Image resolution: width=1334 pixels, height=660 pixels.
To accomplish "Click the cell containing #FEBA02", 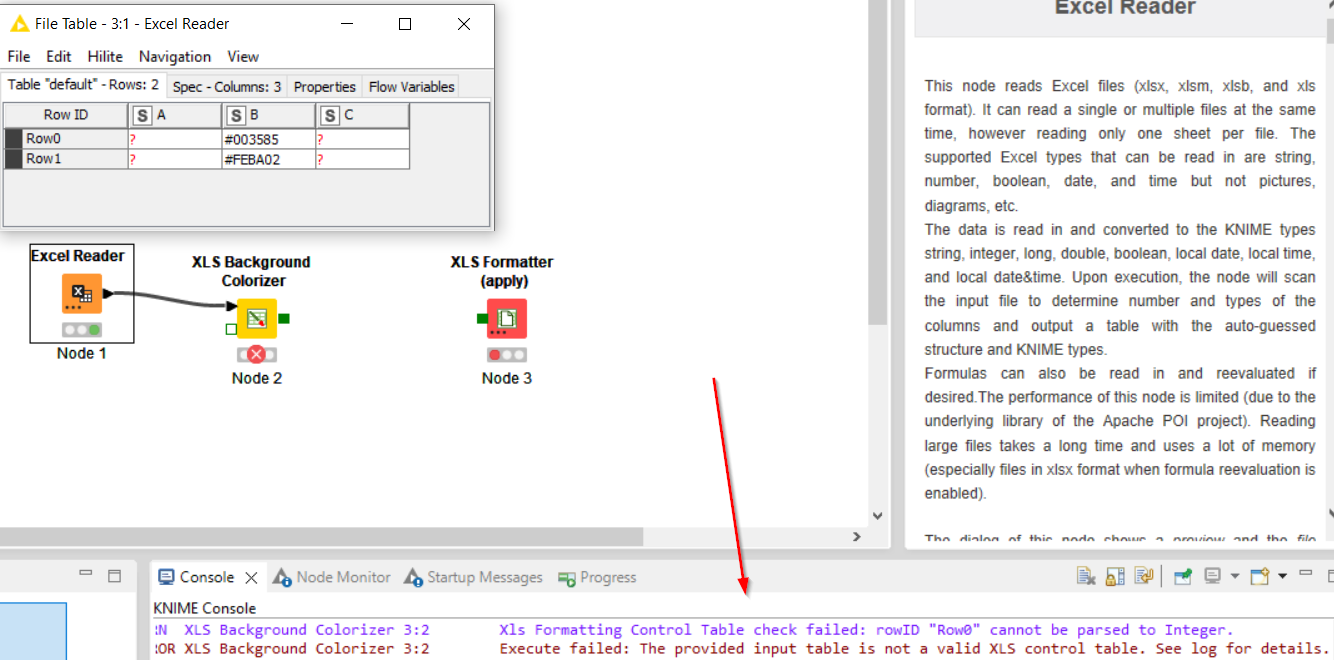I will (268, 159).
